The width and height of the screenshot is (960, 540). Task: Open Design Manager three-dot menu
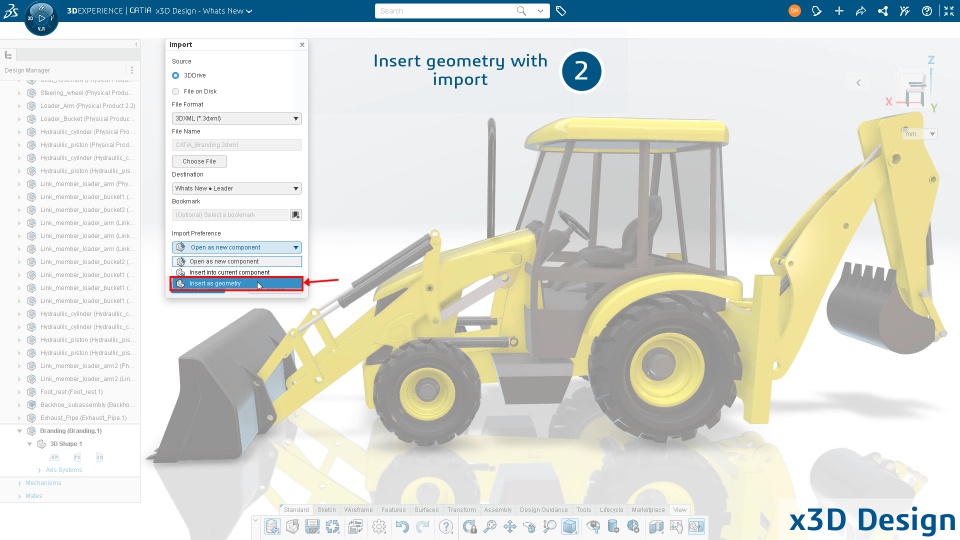click(132, 70)
